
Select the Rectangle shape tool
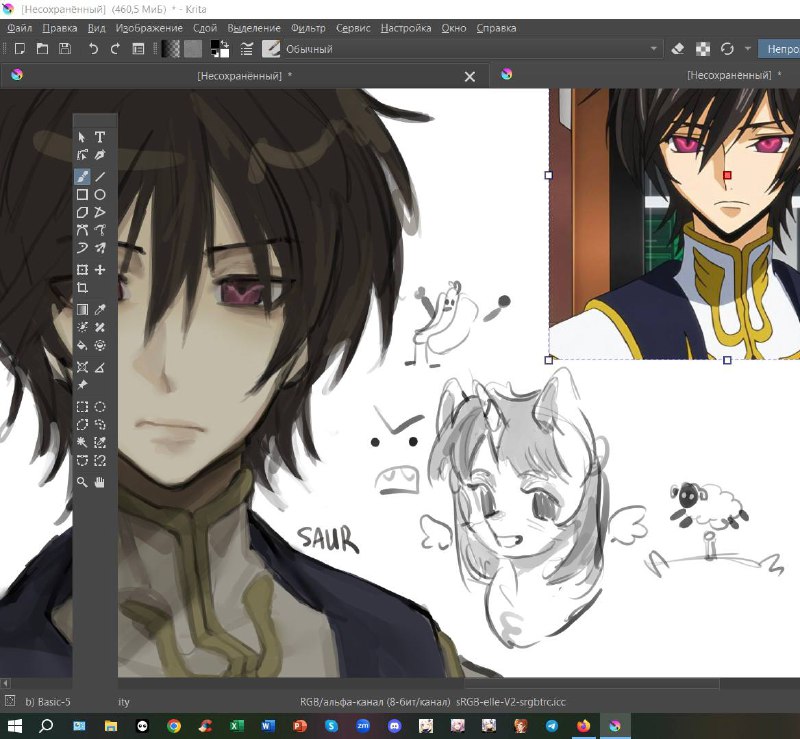coord(82,194)
